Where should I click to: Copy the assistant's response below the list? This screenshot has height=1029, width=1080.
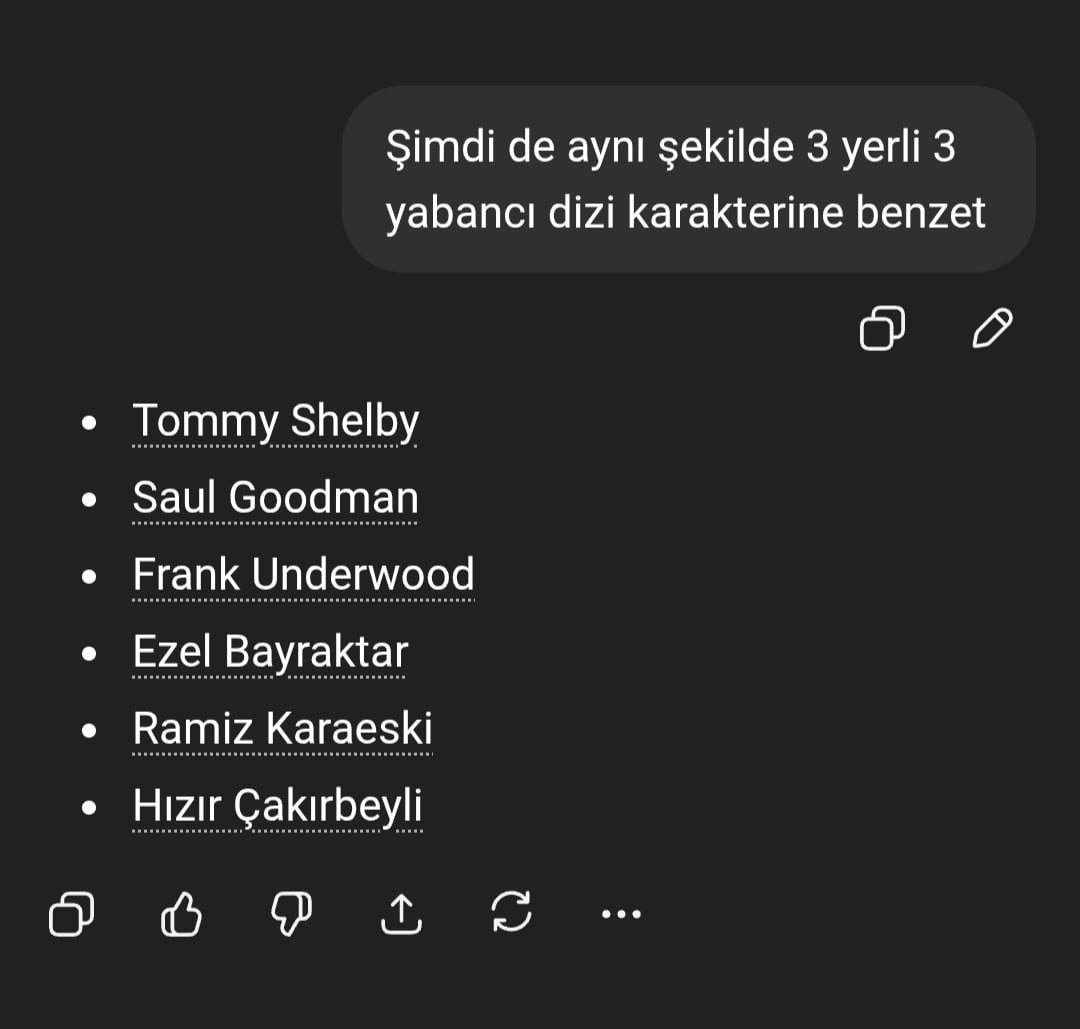click(x=72, y=913)
